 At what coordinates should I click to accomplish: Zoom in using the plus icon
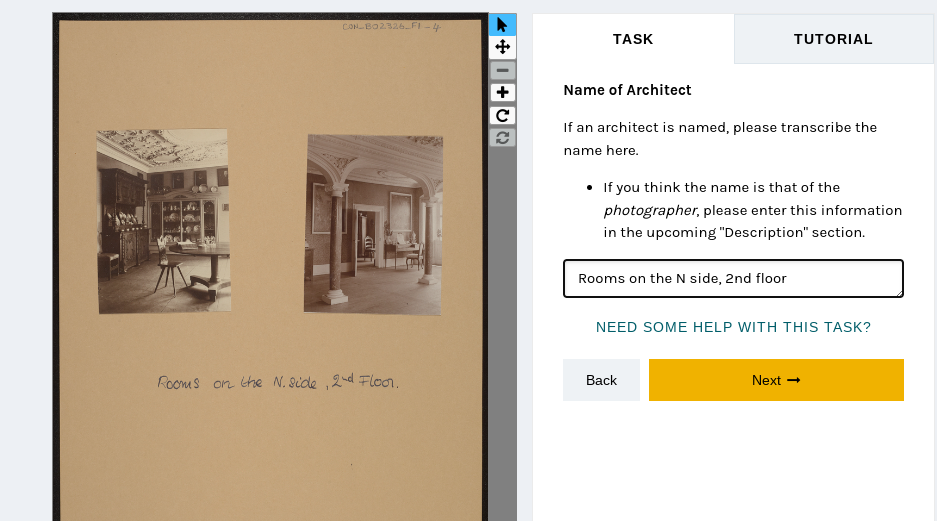[x=503, y=93]
